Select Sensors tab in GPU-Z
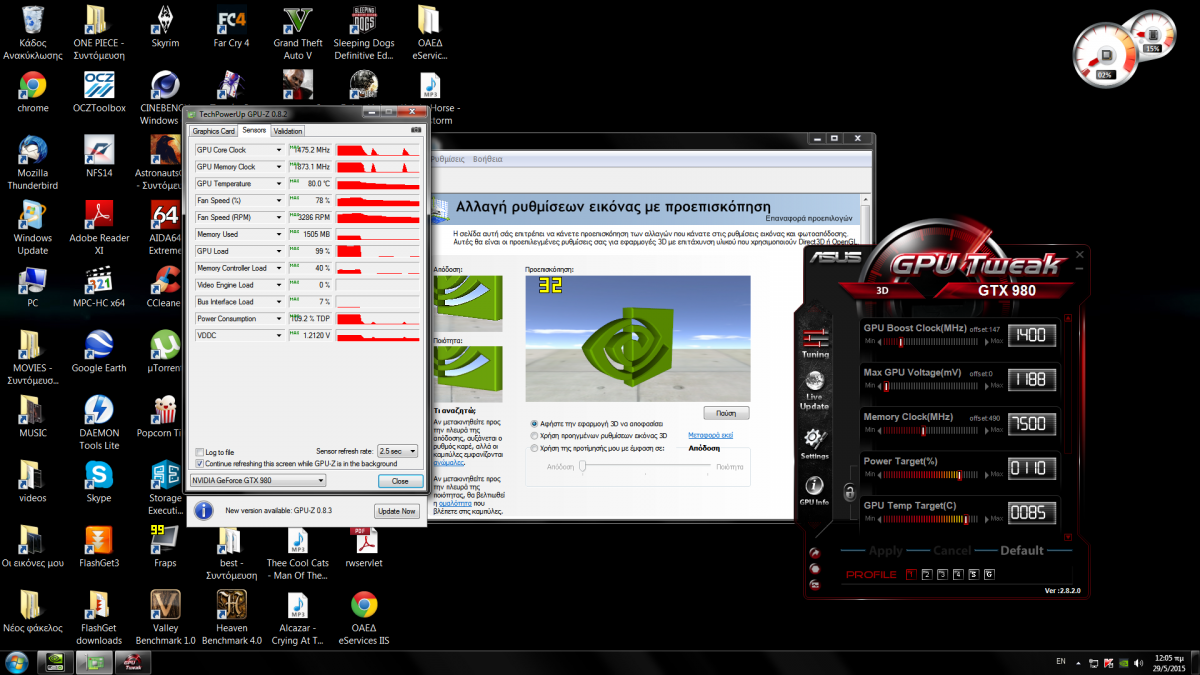 (x=254, y=130)
